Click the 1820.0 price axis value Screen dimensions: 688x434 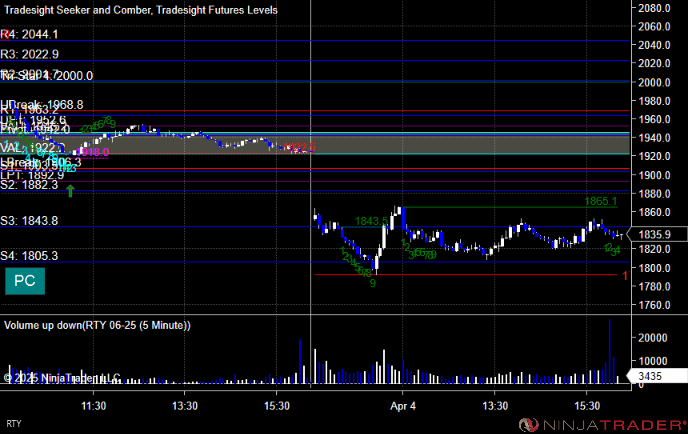click(x=654, y=249)
